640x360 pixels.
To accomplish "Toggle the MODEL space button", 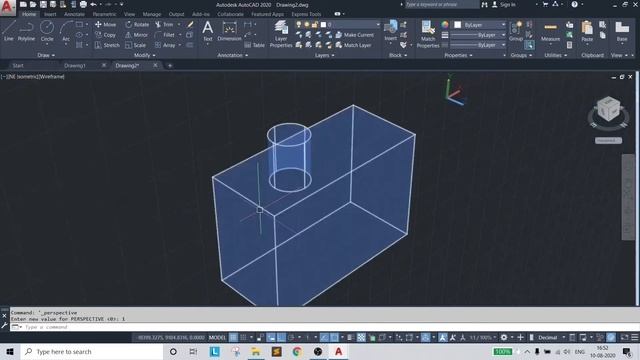I will (x=217, y=338).
